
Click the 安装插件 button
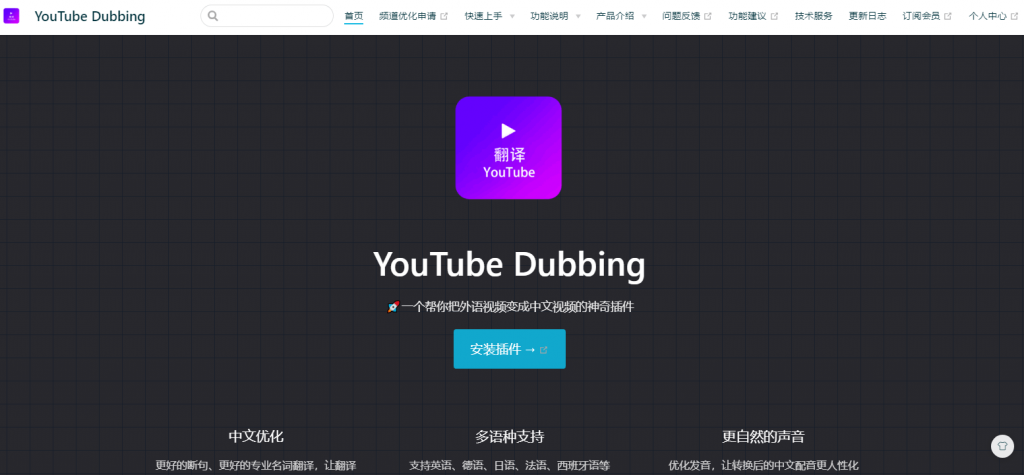tap(509, 349)
